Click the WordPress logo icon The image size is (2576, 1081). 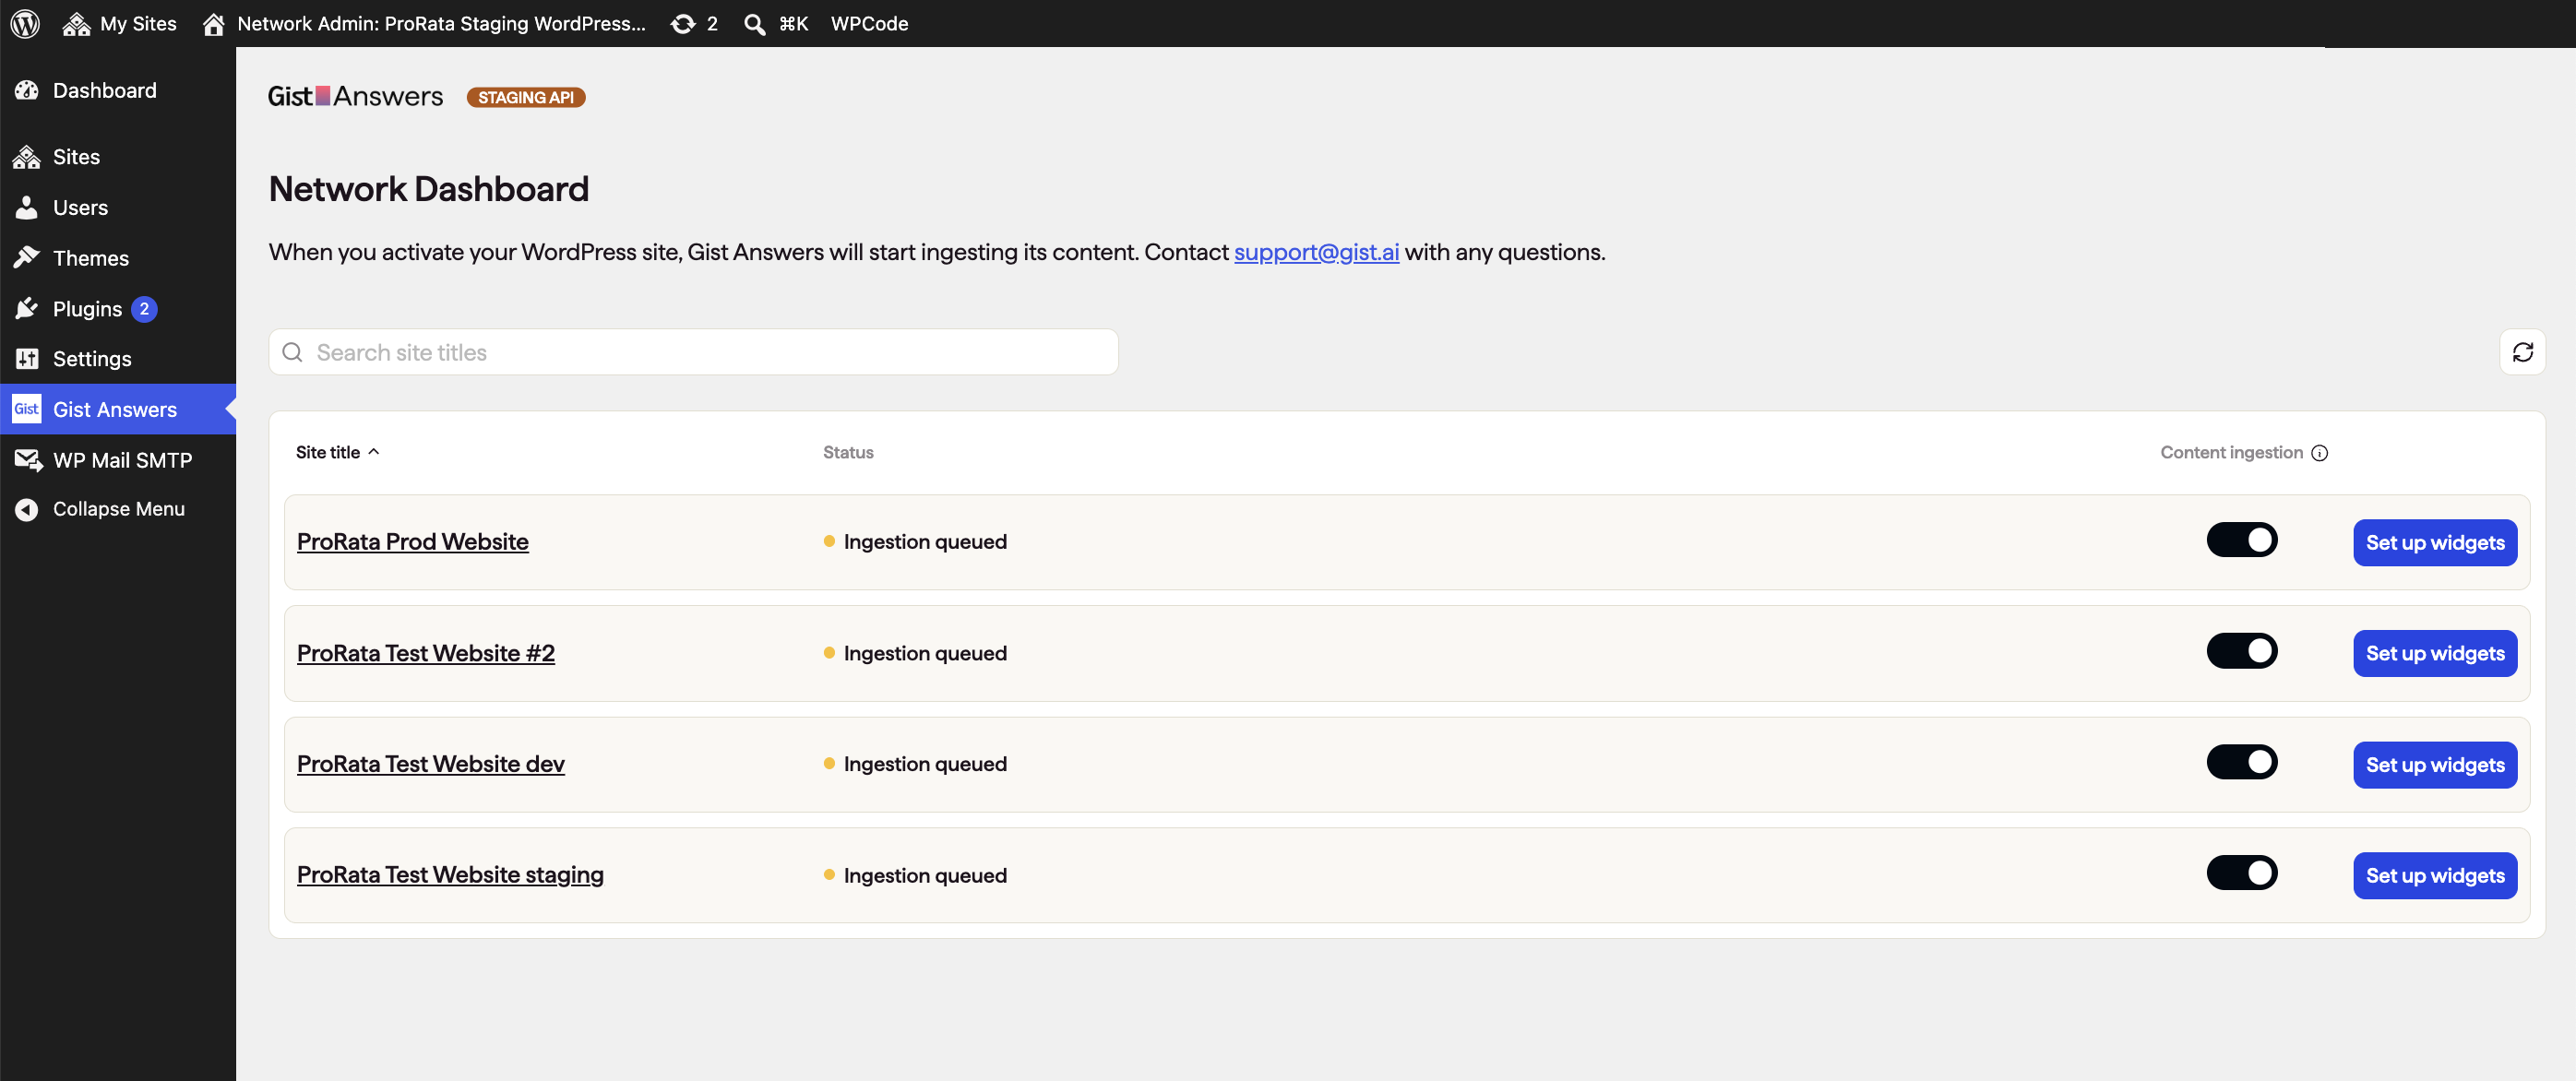coord(25,23)
